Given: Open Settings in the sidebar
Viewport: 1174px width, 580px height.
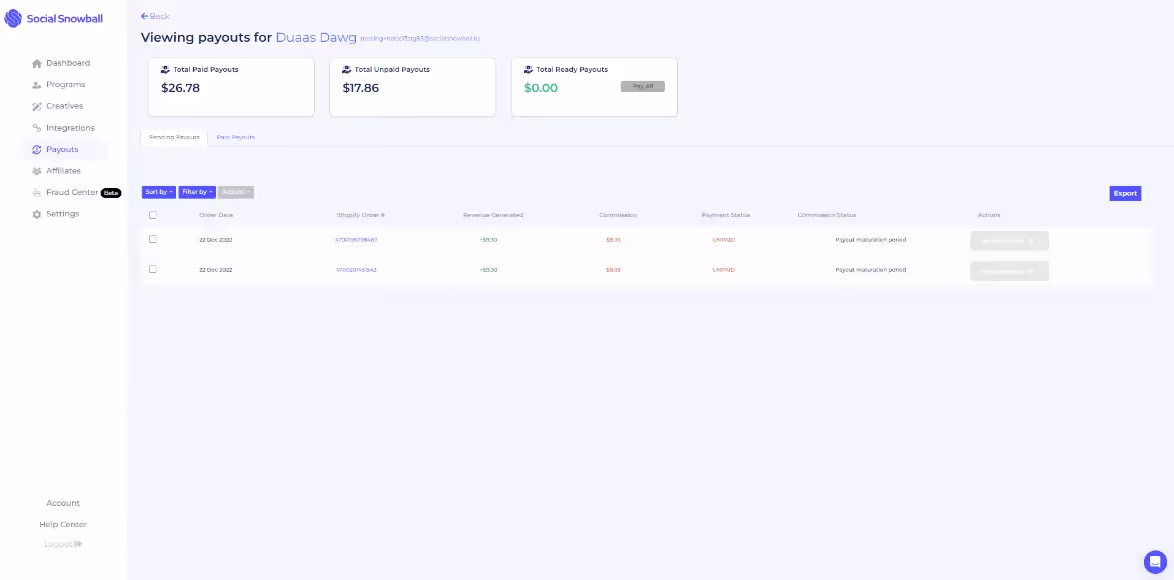Looking at the screenshot, I should pos(63,214).
